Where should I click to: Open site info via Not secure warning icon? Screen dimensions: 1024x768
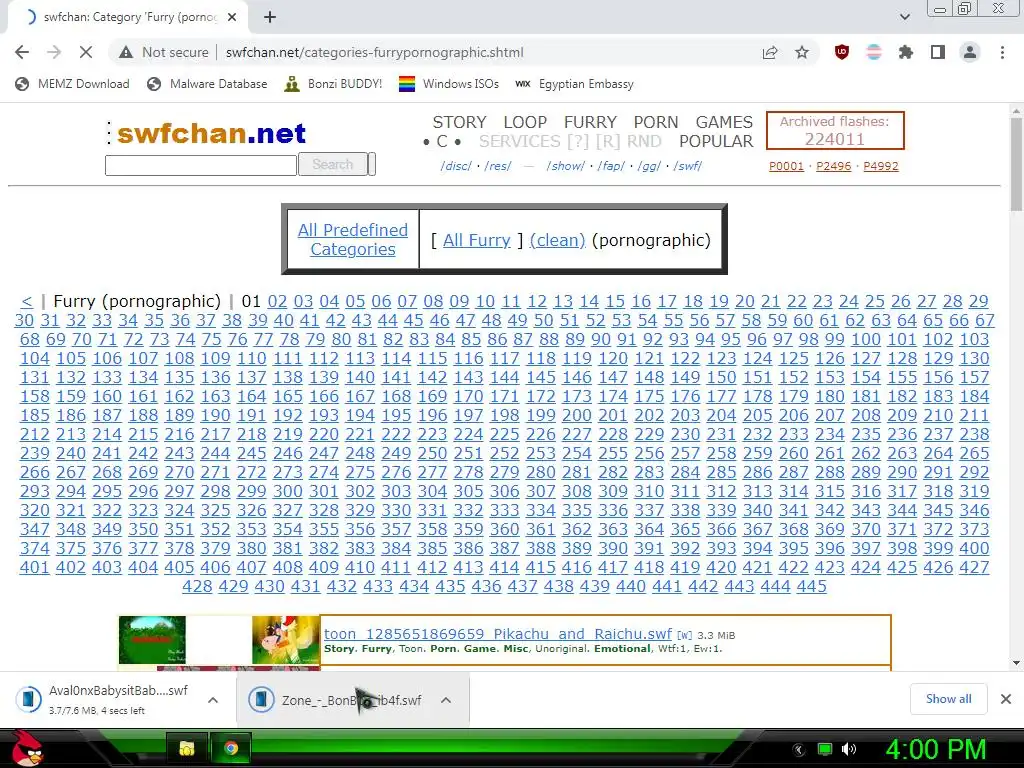point(125,52)
